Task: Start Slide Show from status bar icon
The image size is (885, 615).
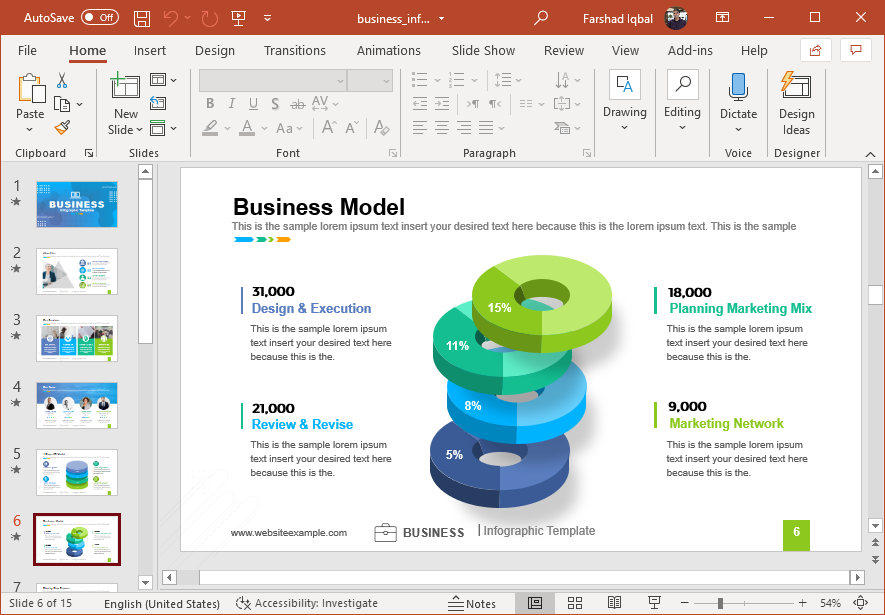Action: coord(654,603)
